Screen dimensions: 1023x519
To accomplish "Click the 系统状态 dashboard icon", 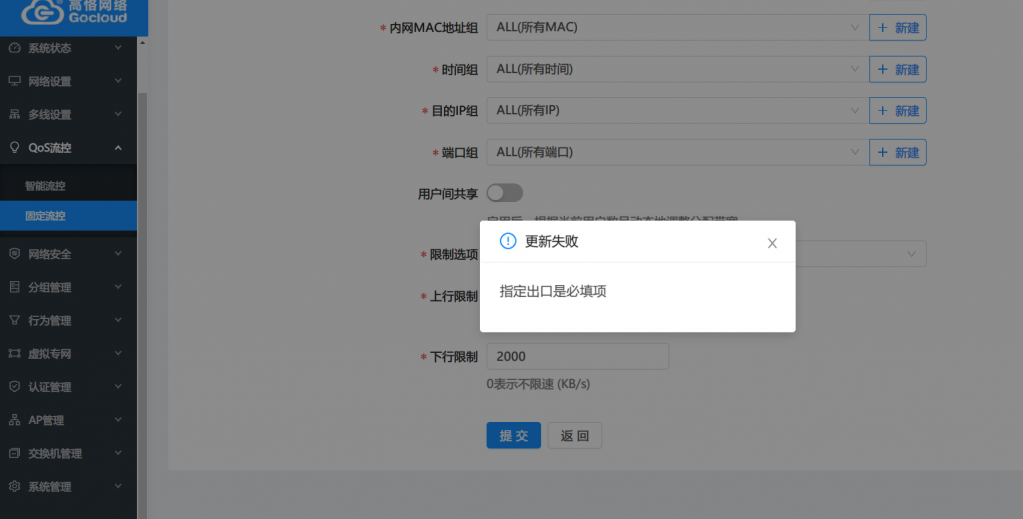I will 14,48.
